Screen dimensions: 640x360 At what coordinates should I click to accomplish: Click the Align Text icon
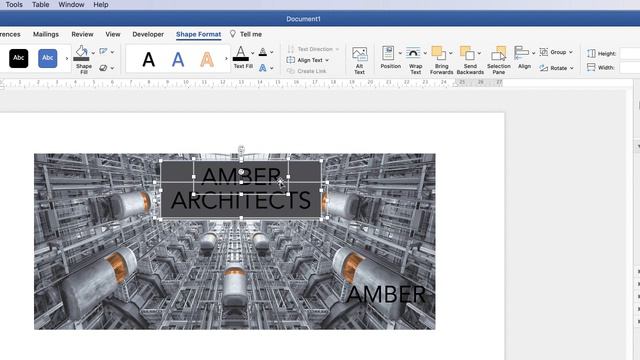click(x=291, y=60)
